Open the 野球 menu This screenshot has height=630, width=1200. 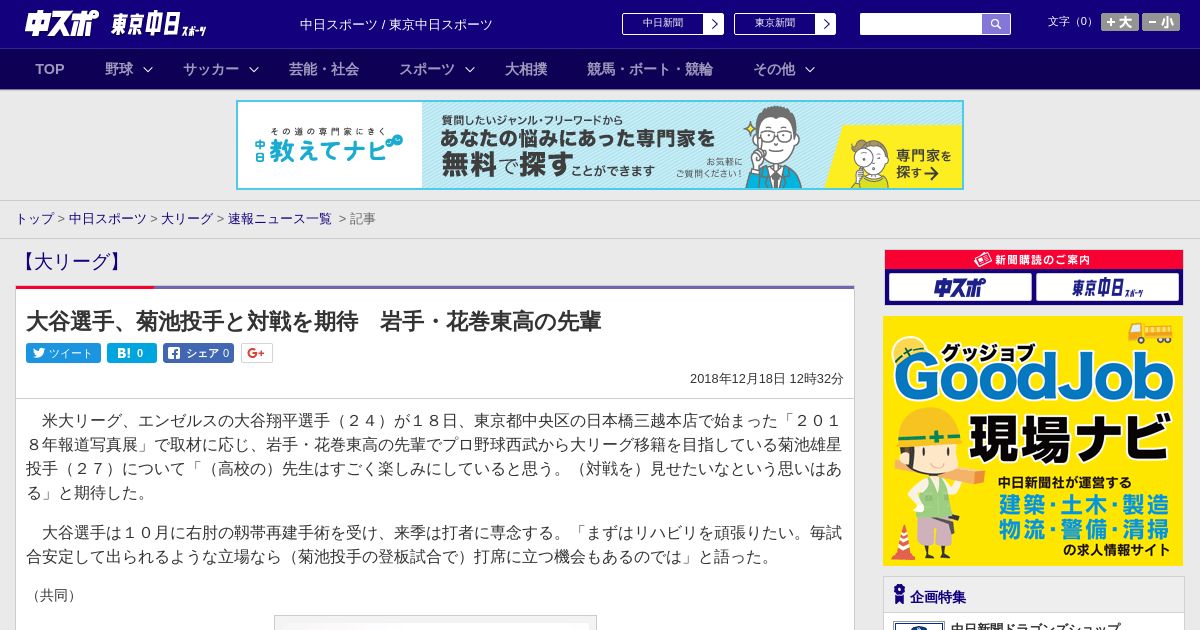click(x=119, y=69)
